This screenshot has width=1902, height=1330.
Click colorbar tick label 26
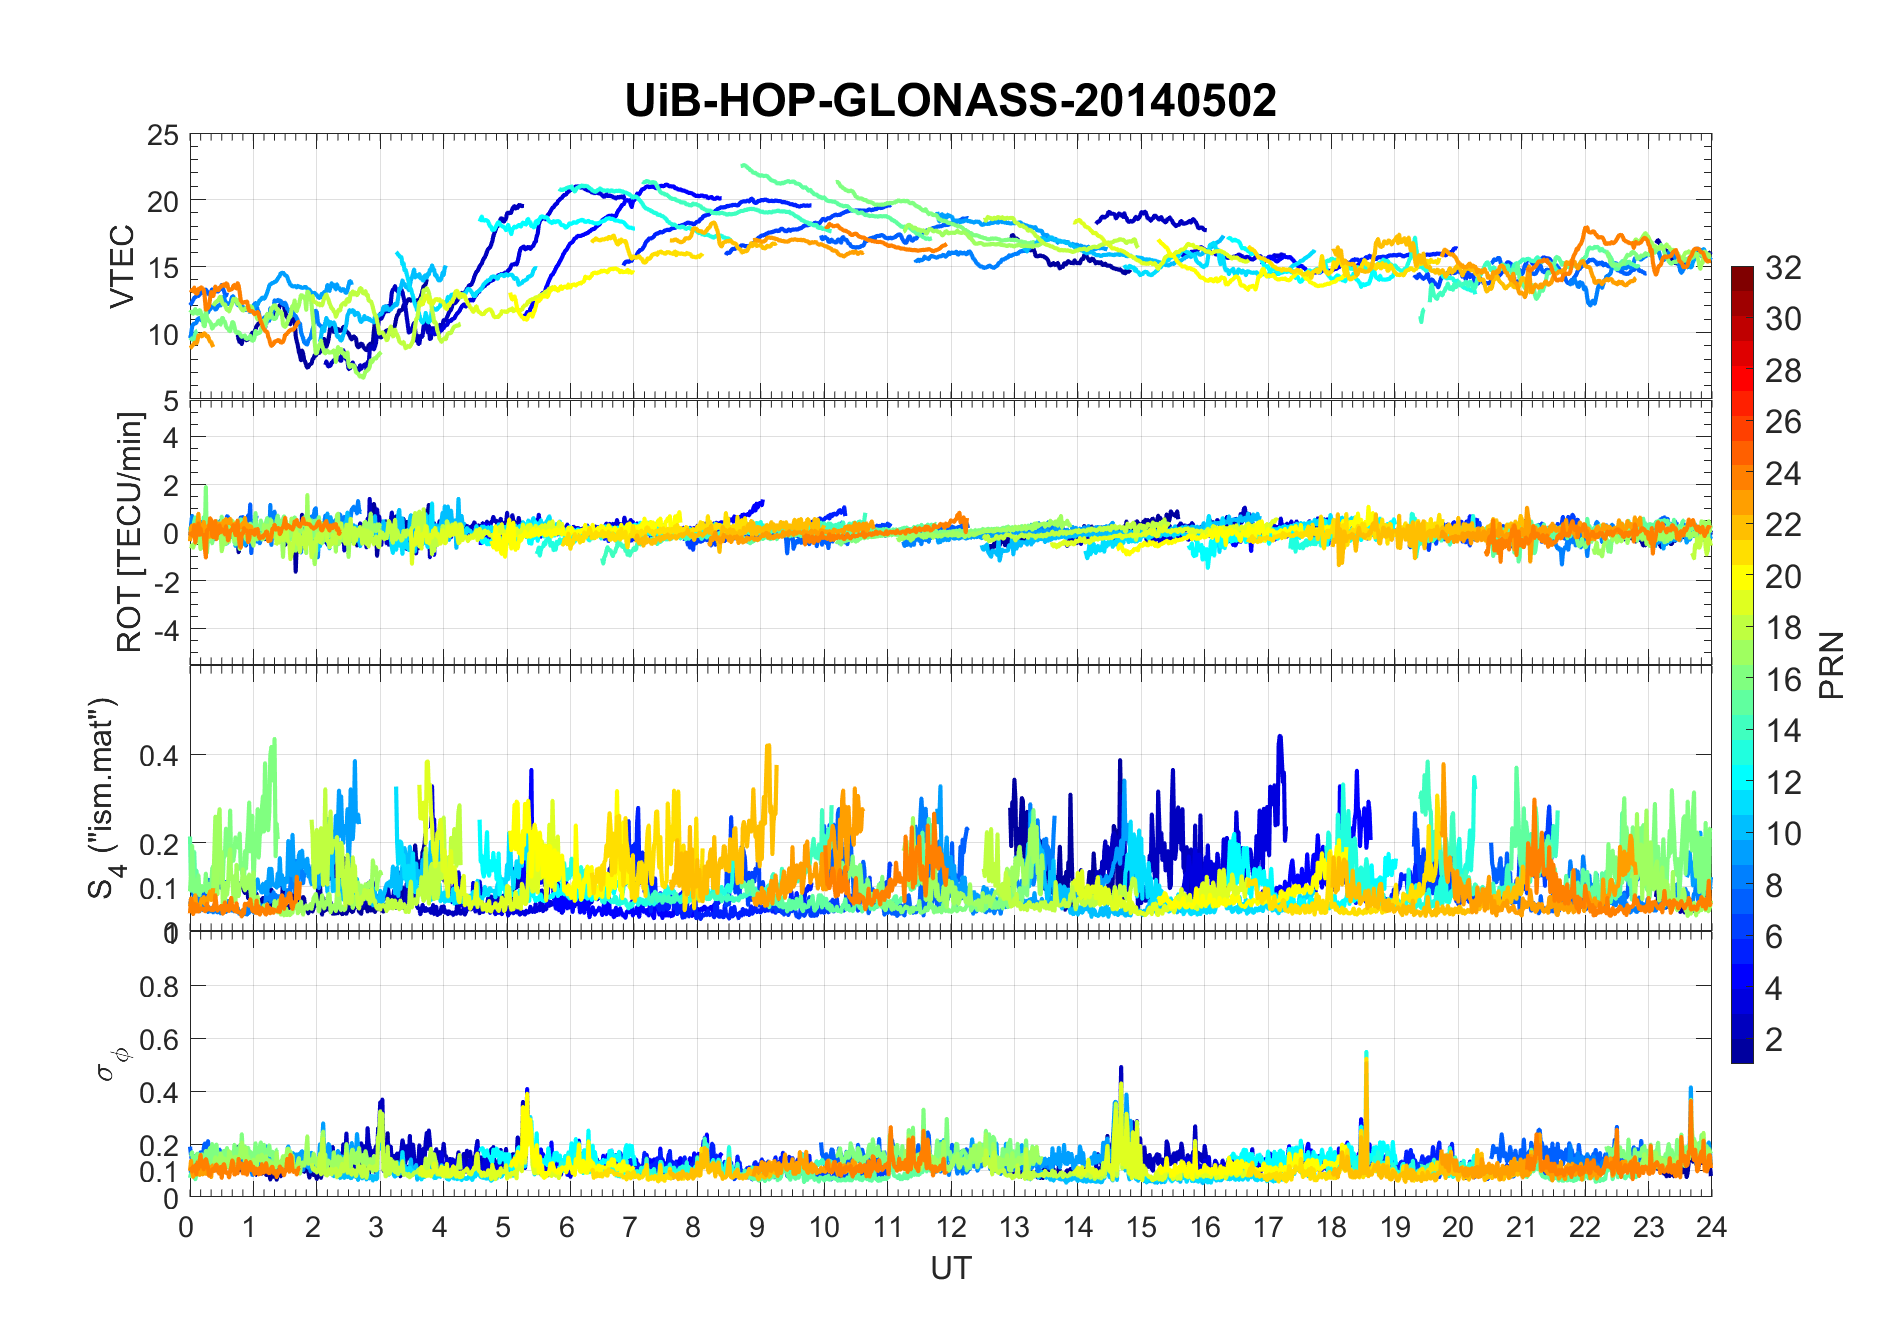[1783, 422]
